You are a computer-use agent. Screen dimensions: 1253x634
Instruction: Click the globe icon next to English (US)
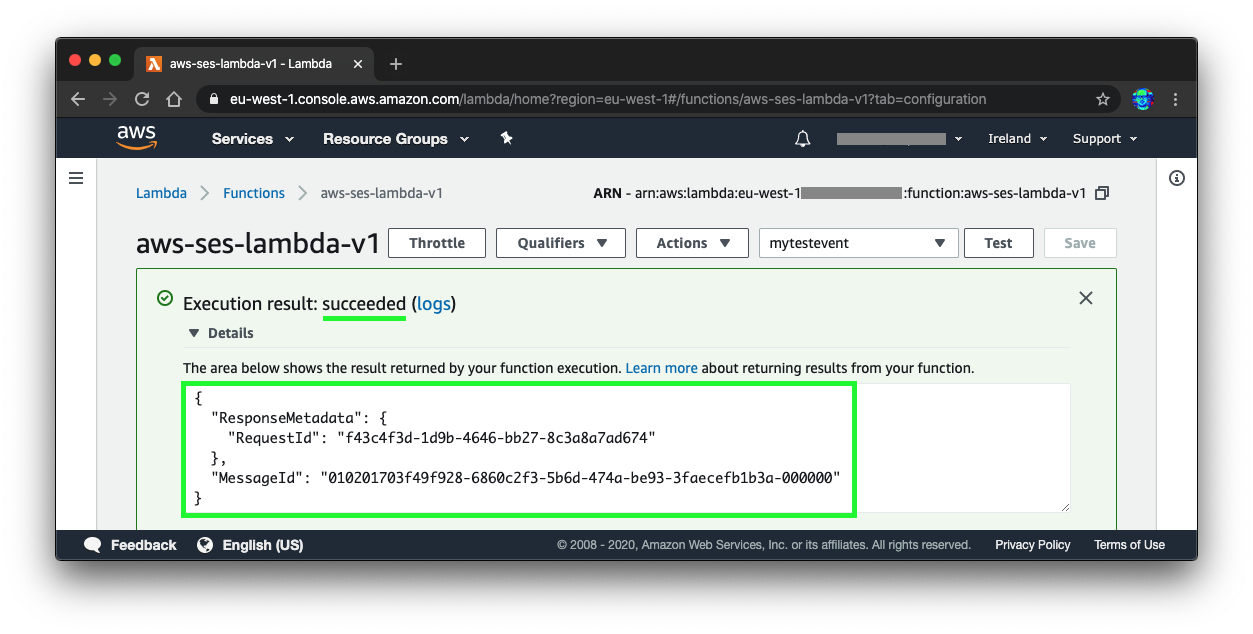(x=205, y=545)
